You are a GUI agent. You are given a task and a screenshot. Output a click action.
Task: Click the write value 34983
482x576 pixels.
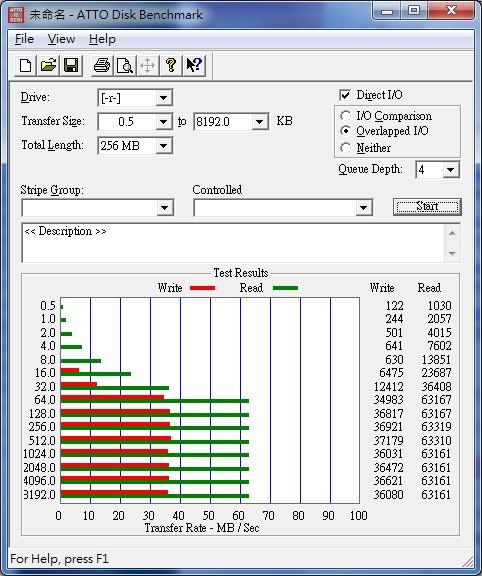click(388, 400)
